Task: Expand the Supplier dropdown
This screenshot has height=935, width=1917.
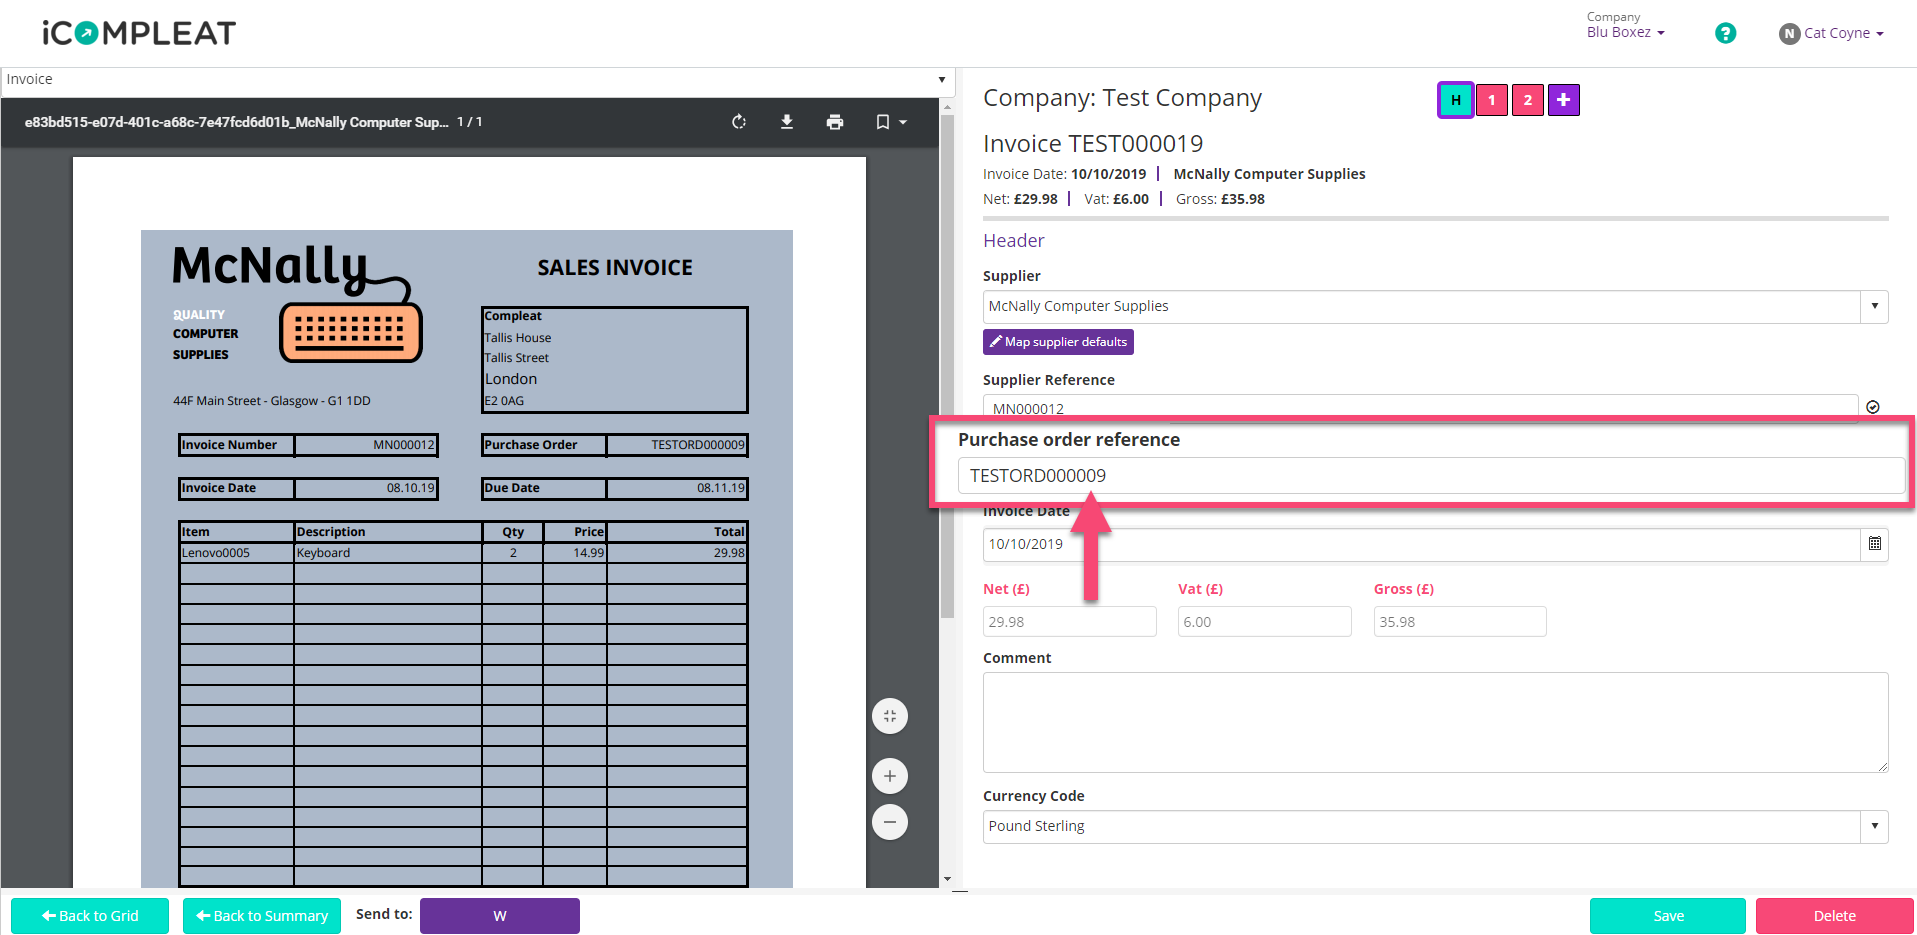Action: pyautogui.click(x=1874, y=307)
